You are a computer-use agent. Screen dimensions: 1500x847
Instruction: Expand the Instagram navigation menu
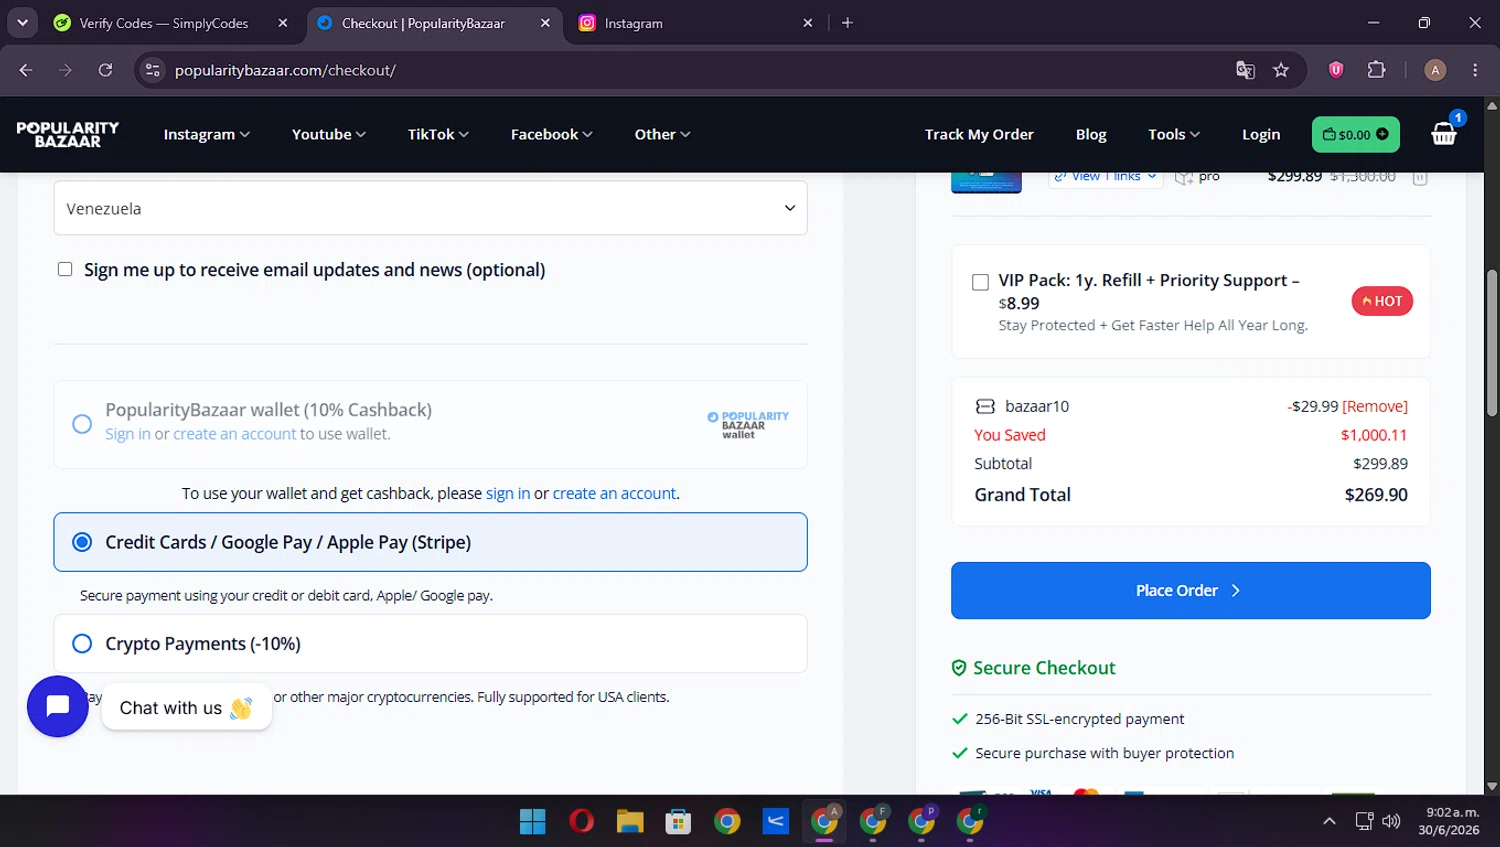(206, 134)
